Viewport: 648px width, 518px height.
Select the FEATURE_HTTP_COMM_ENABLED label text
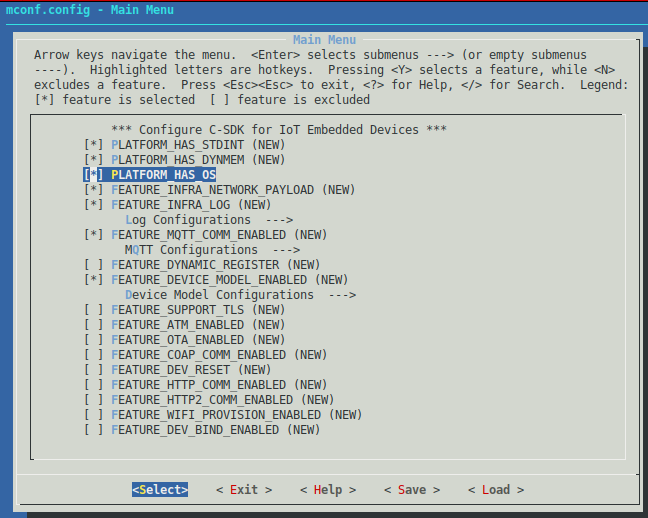(x=198, y=385)
